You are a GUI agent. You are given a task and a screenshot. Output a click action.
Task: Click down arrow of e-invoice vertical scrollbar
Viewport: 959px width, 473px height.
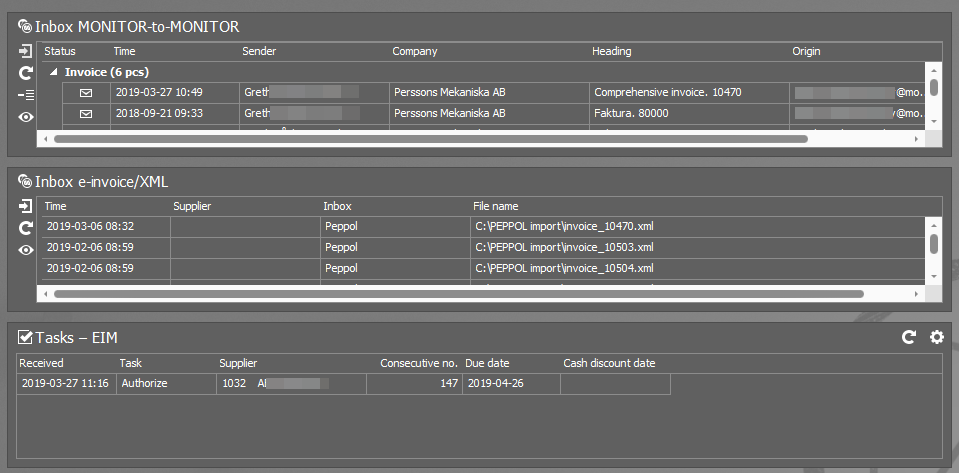(933, 277)
